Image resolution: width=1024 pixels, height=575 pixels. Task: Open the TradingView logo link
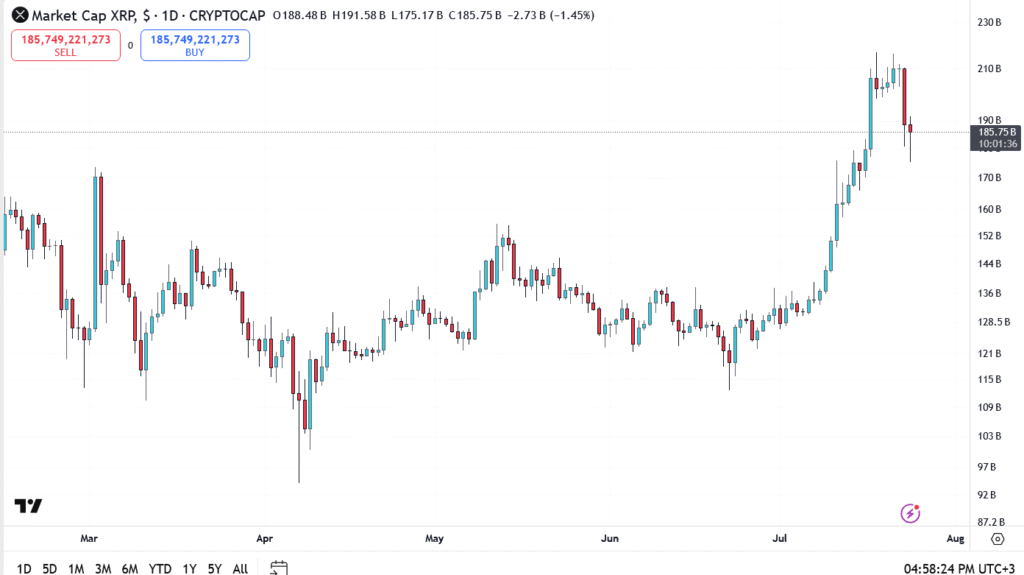[x=28, y=506]
